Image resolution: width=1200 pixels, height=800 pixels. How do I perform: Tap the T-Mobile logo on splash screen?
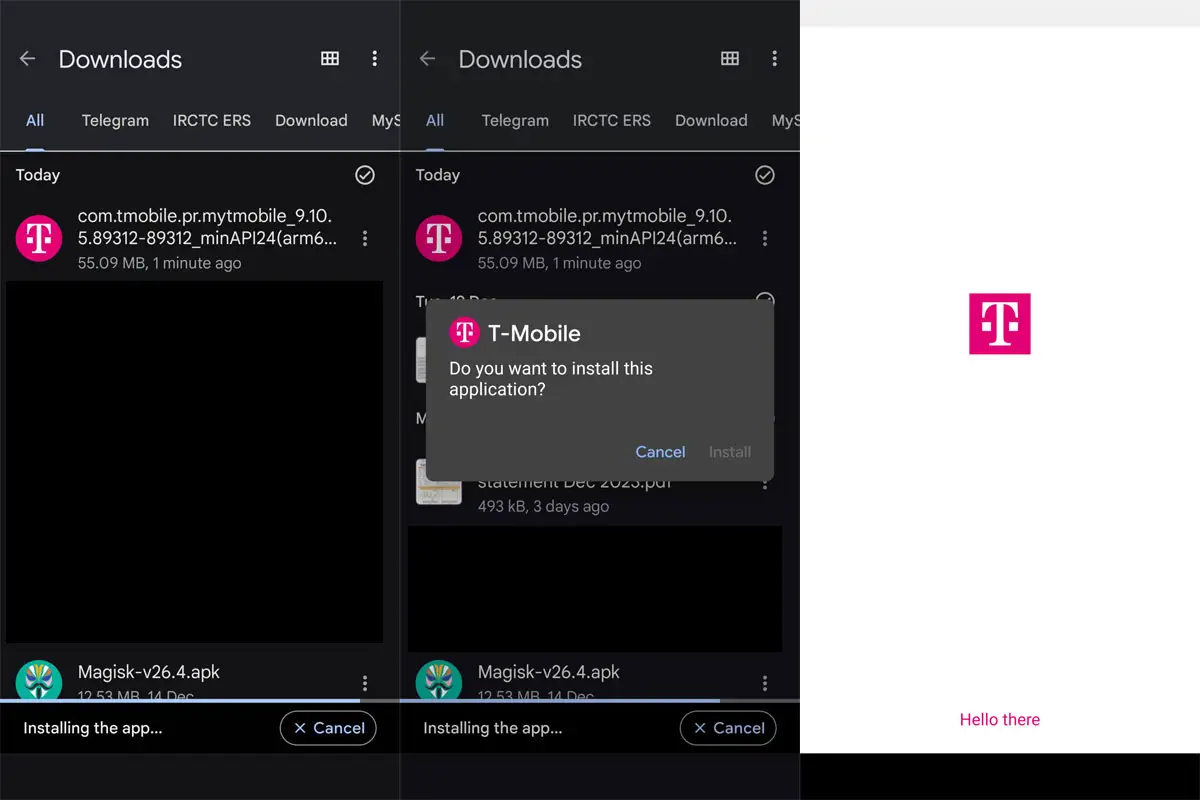[x=999, y=323]
